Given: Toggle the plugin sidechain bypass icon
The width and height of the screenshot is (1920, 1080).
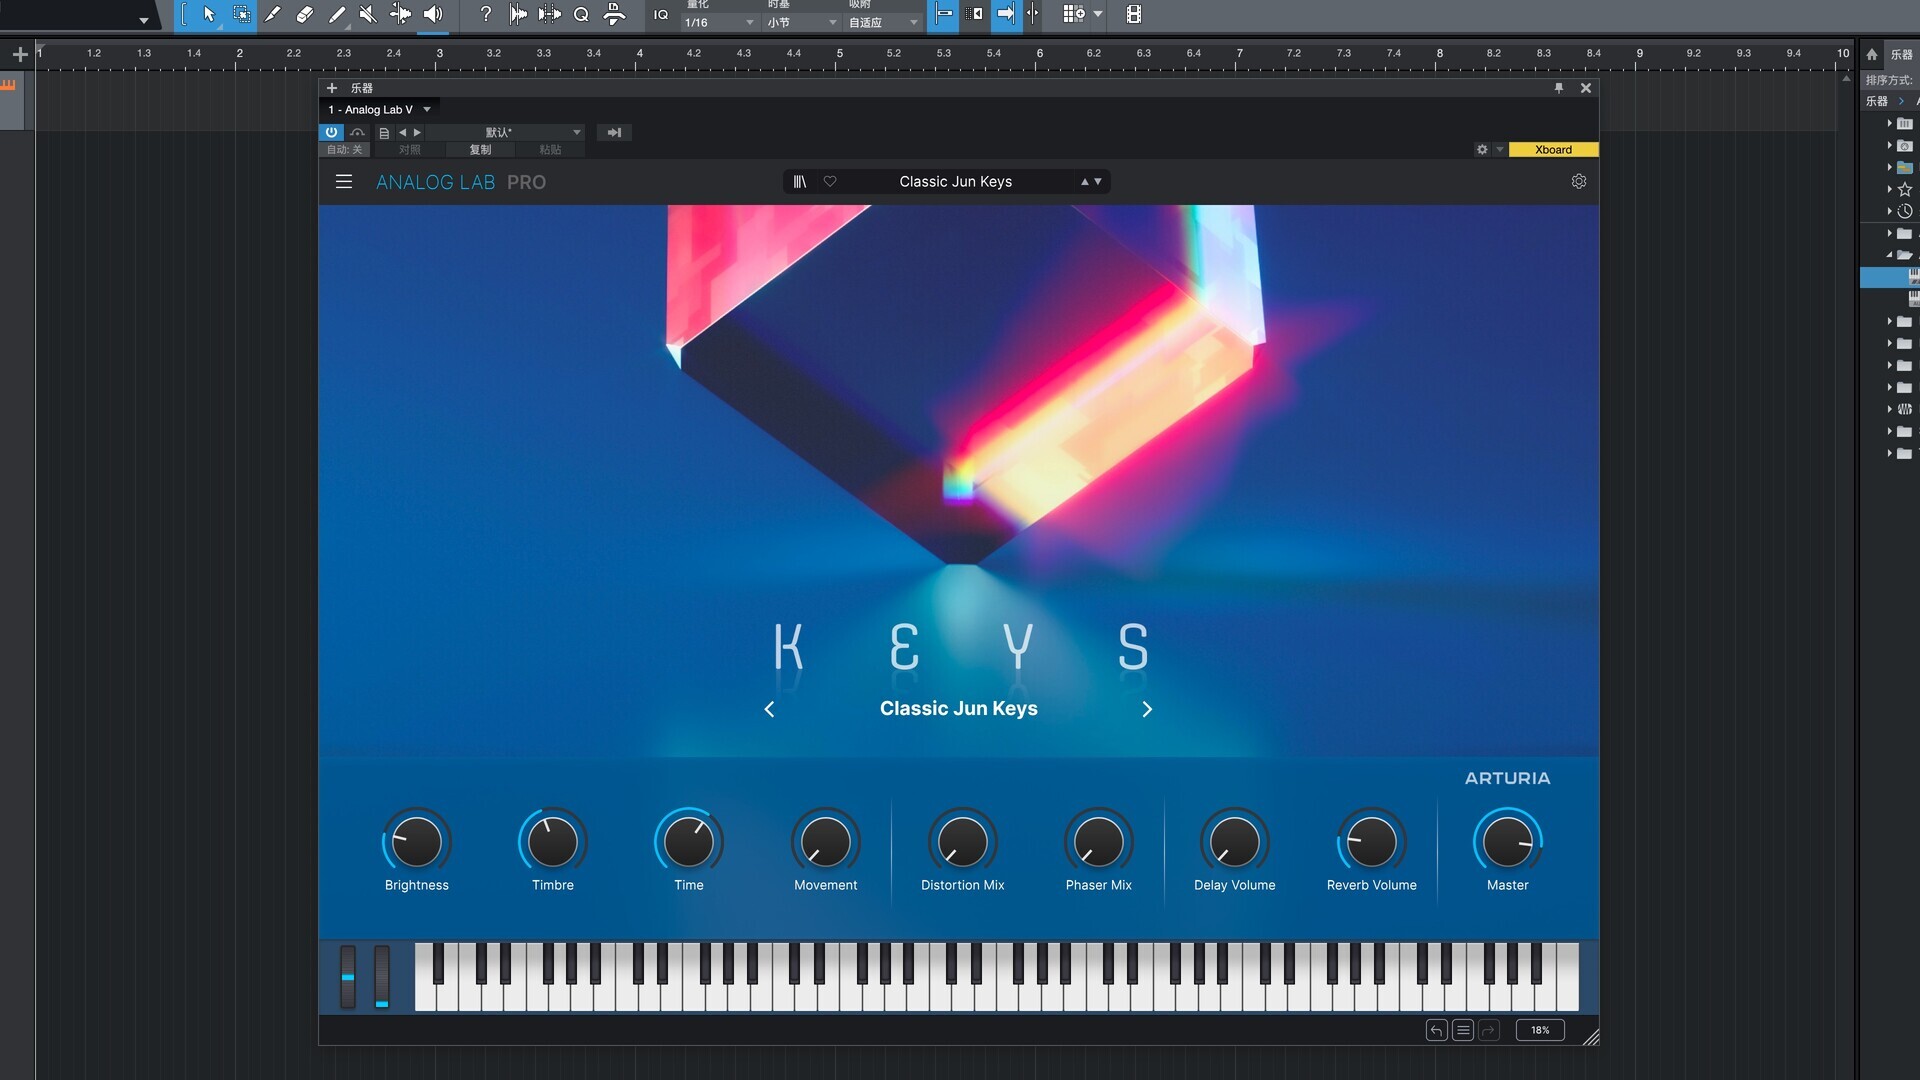Looking at the screenshot, I should coord(357,132).
